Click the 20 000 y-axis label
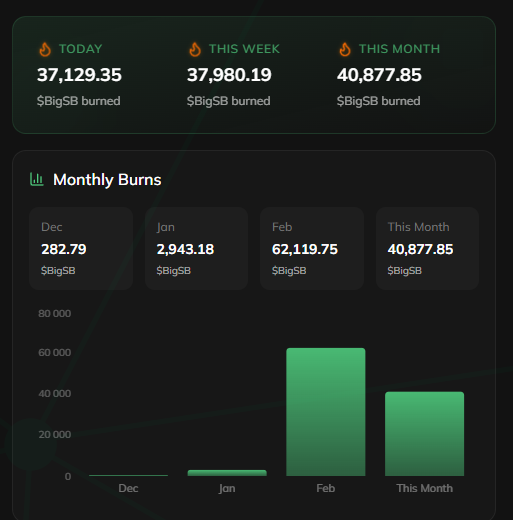Screen dimensions: 513x520 [55, 434]
